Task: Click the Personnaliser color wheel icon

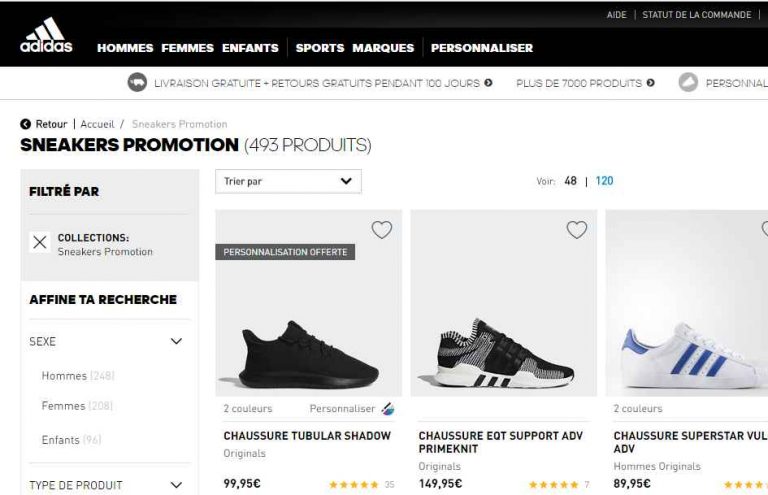Action: pos(388,409)
